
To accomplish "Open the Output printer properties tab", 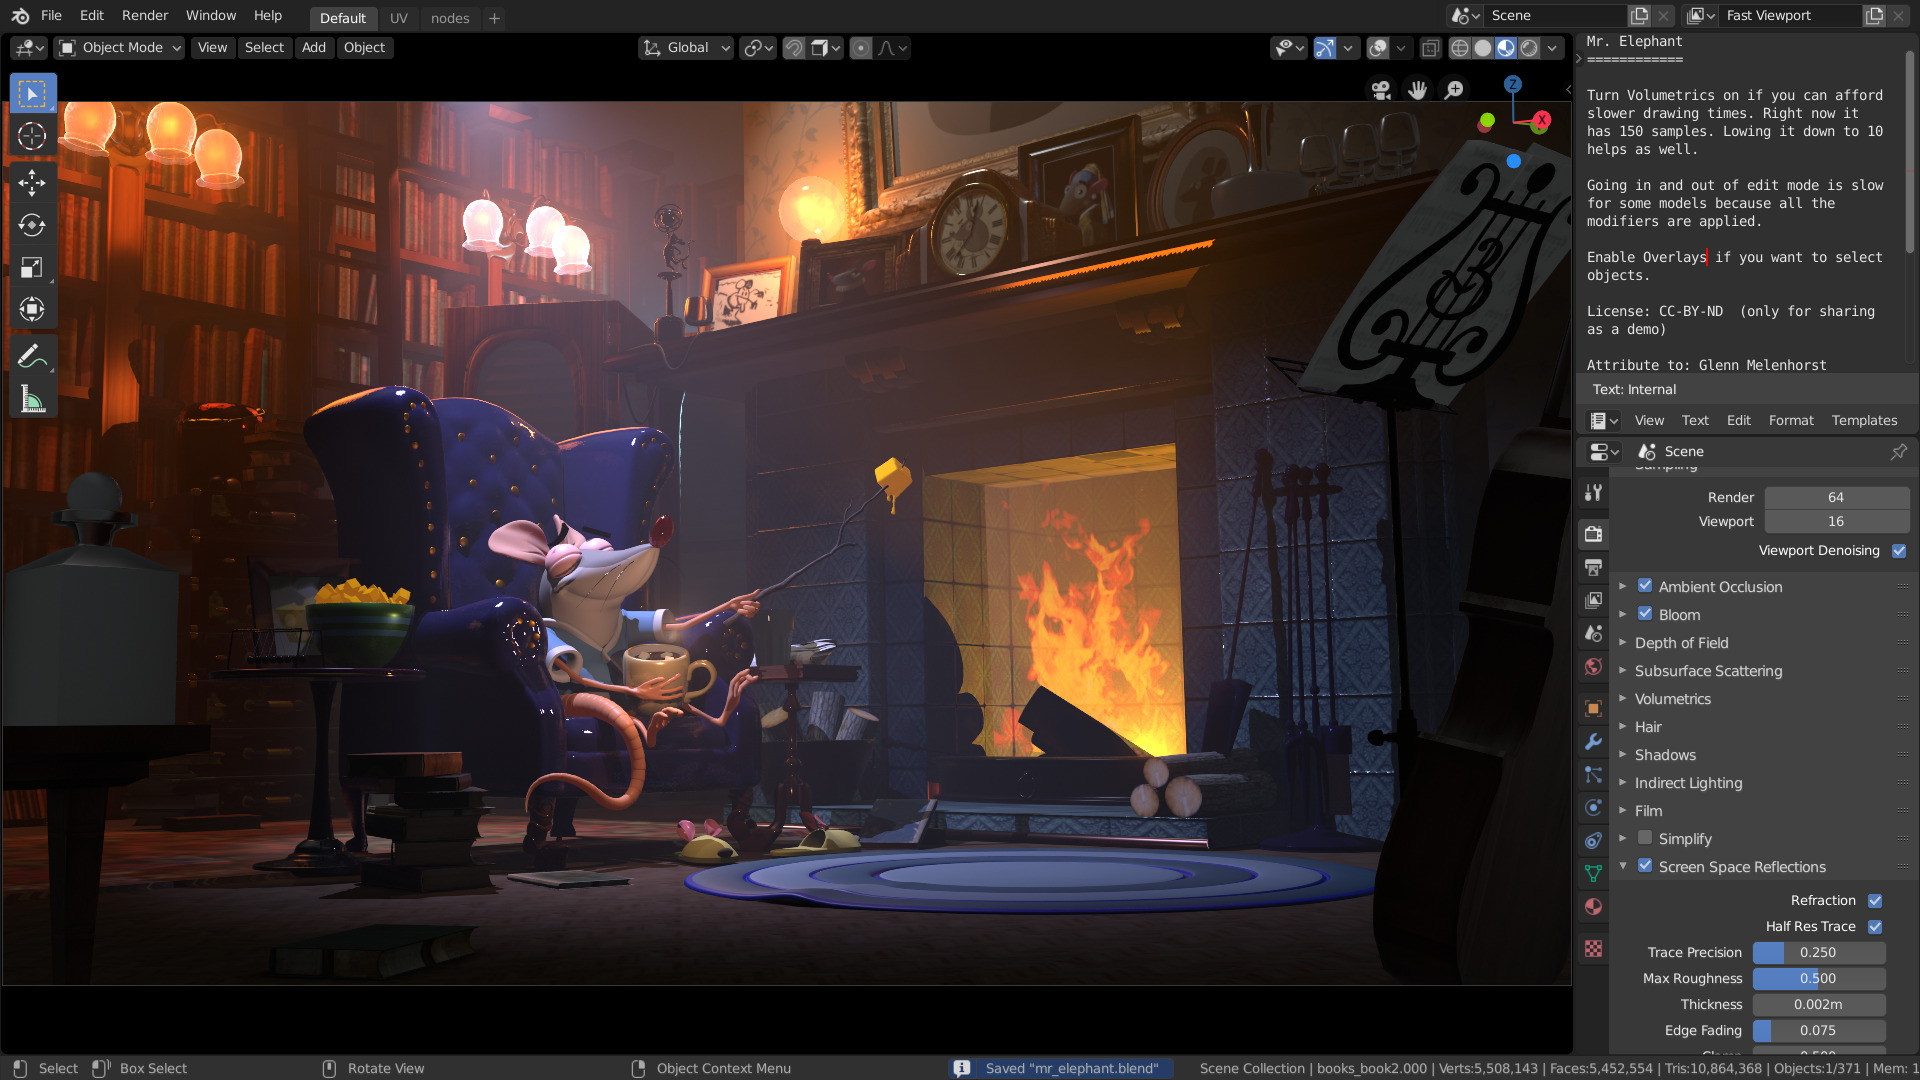I will [x=1593, y=567].
